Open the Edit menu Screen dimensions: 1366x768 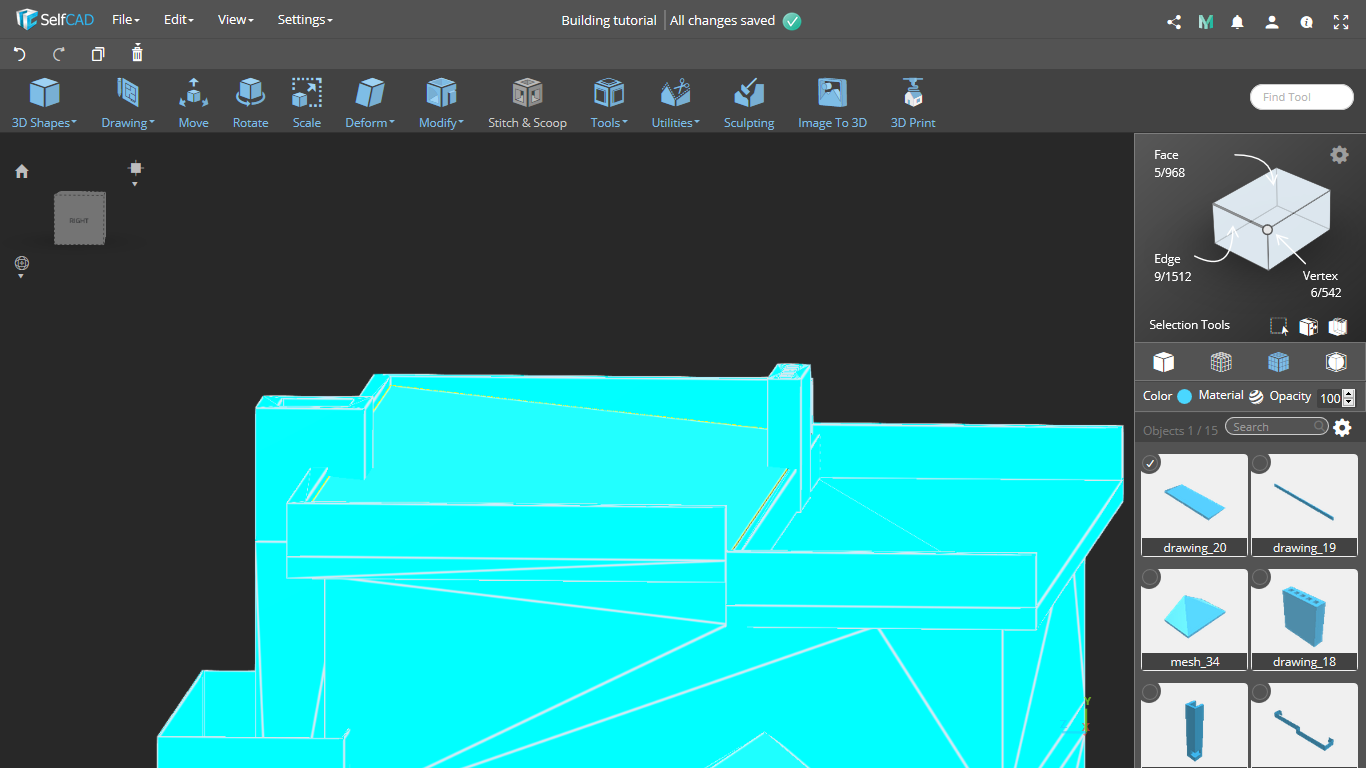pyautogui.click(x=178, y=20)
